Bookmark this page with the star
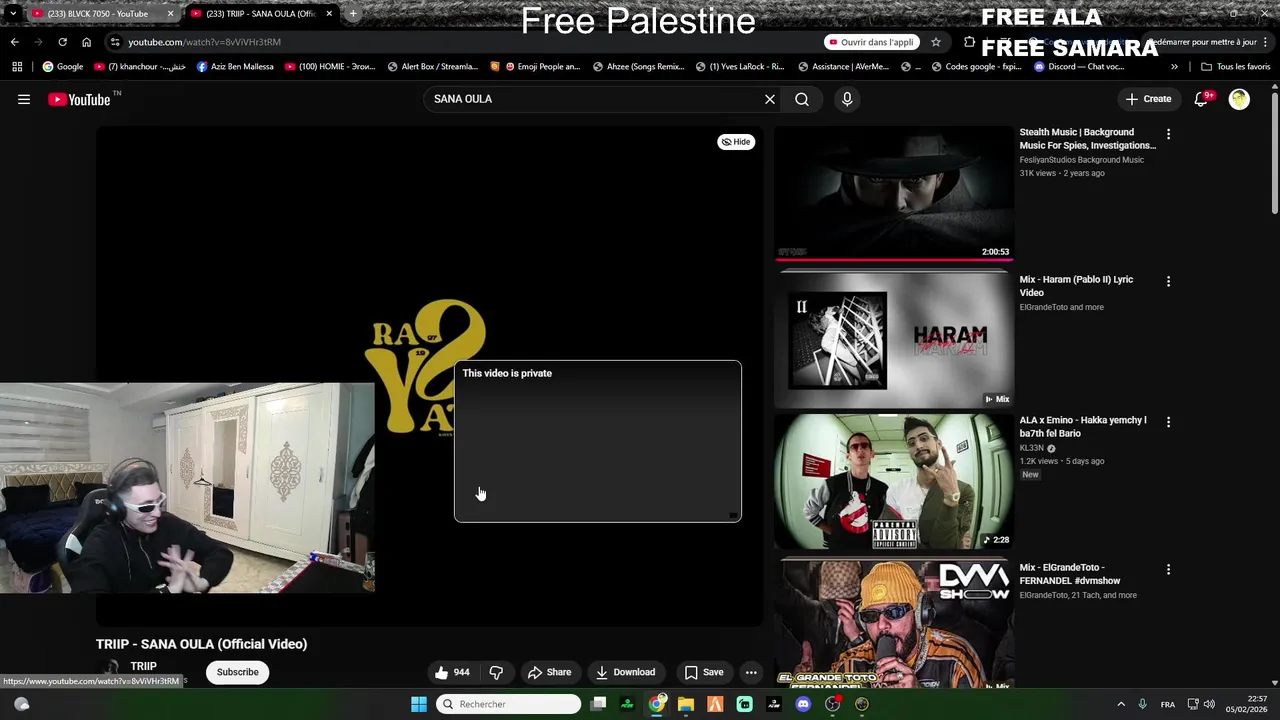This screenshot has height=720, width=1280. [x=936, y=42]
